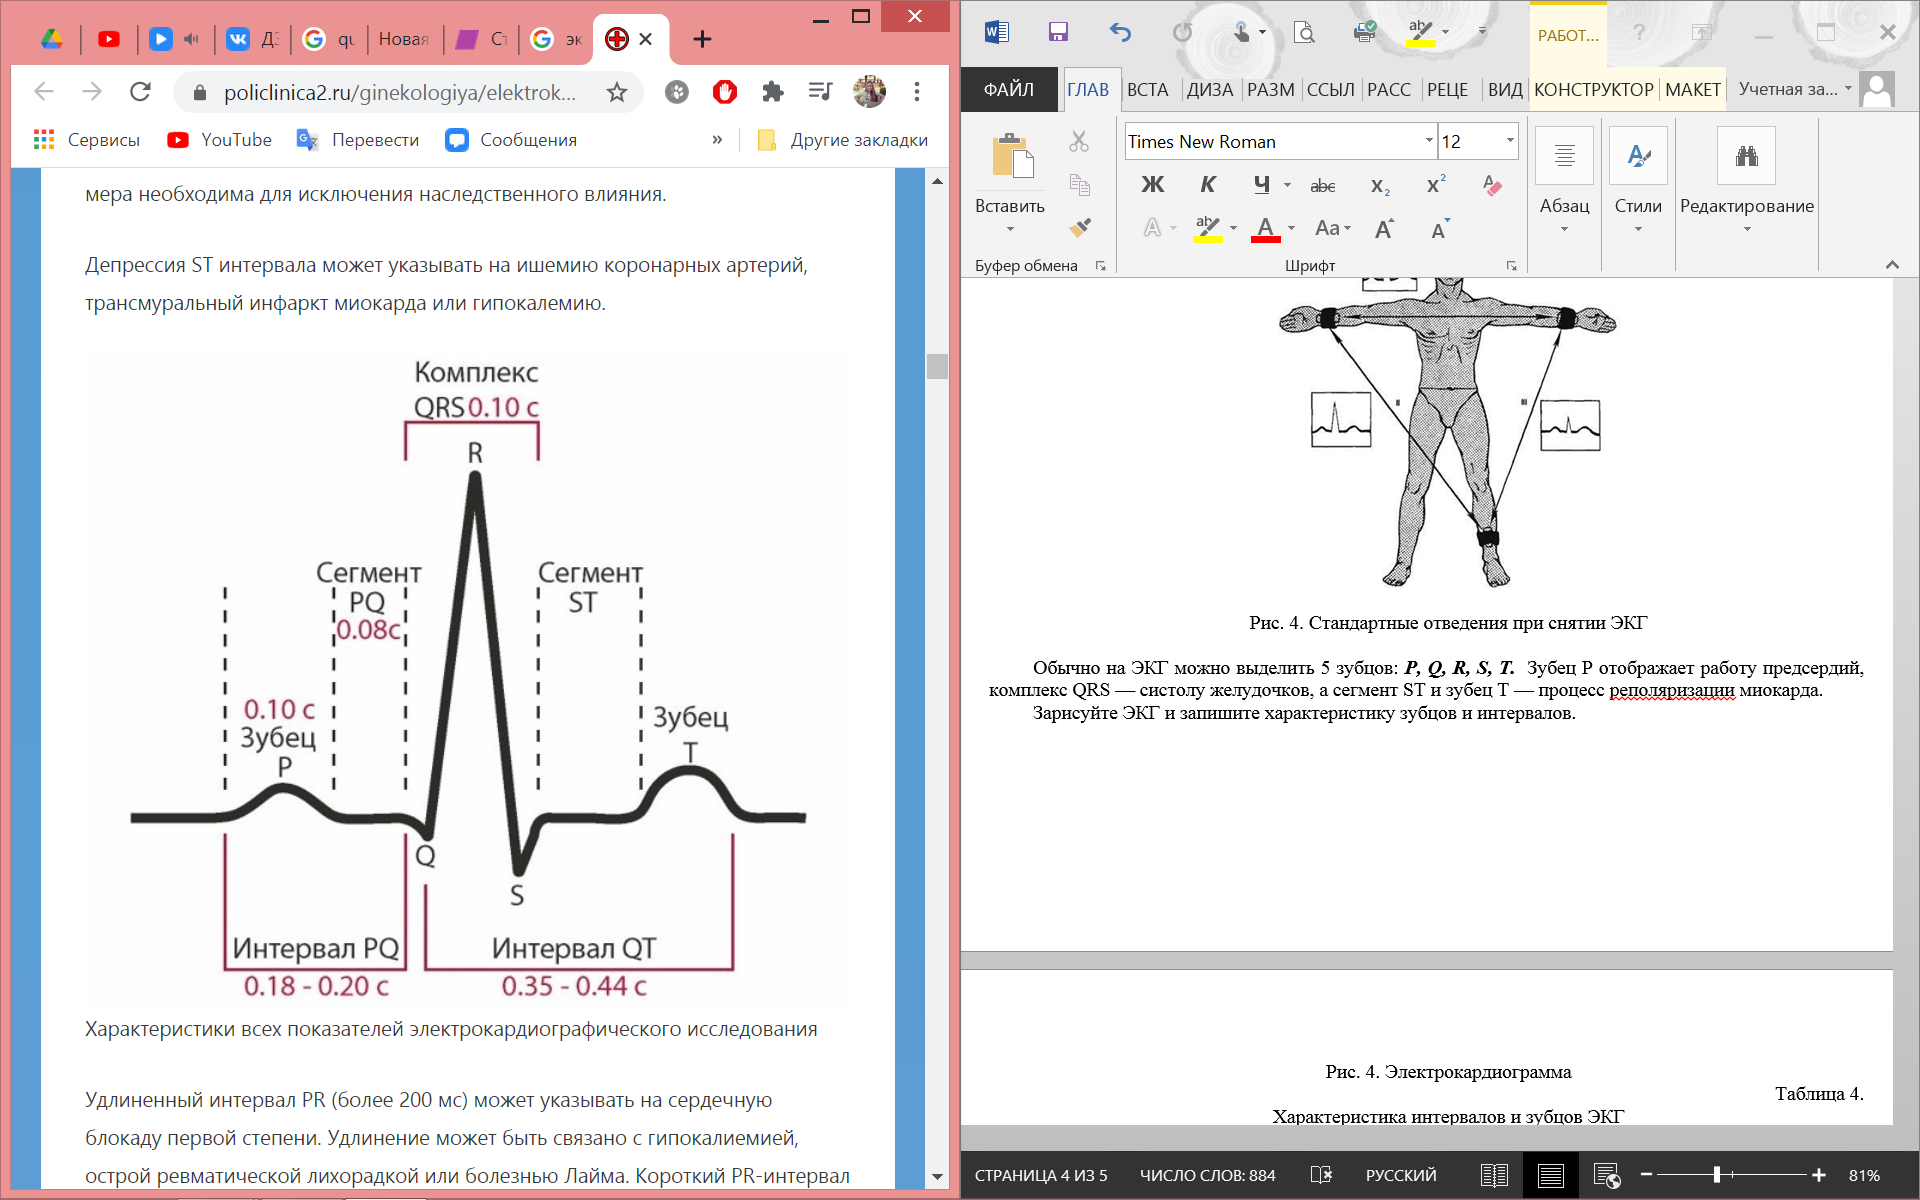Reload the policlinica2.ru page
The image size is (1920, 1200).
140,92
